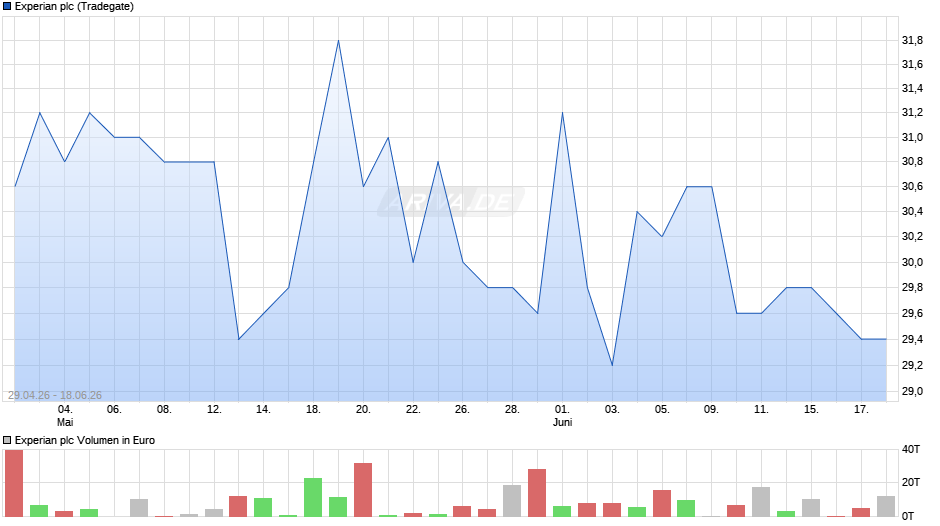Screen dimensions: 940x526
Task: Click the date range '29.04.26 - 18.06.26'
Action: (x=55, y=395)
